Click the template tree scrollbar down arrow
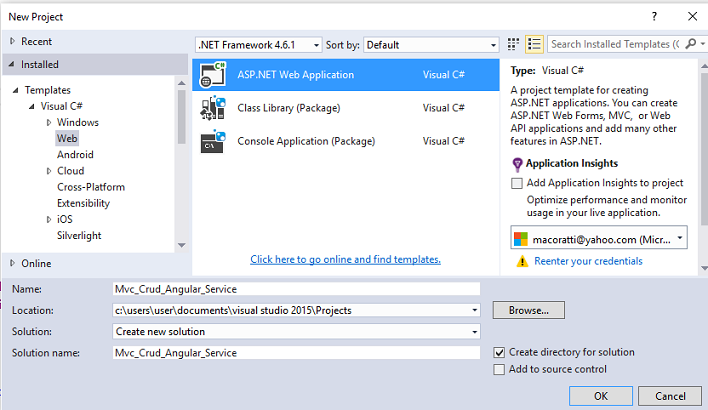This screenshot has width=708, height=410. tap(182, 245)
